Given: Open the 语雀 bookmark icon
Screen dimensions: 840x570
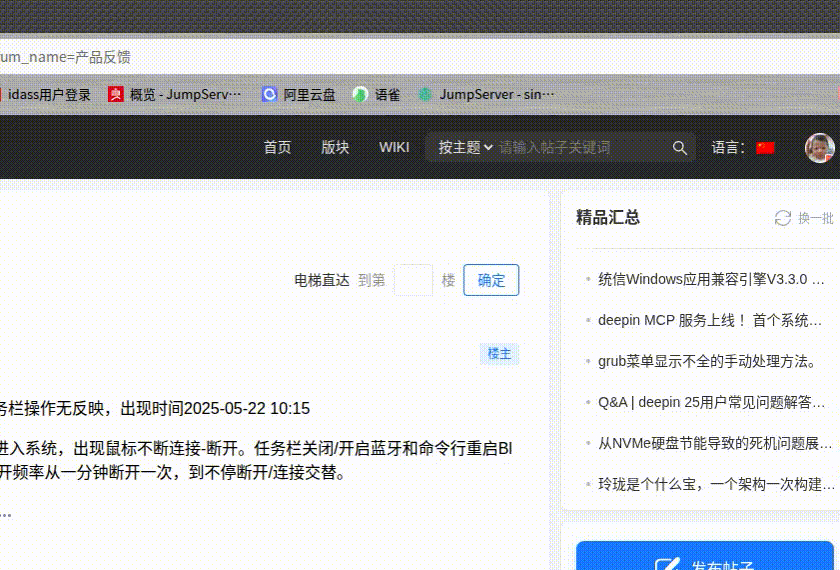Looking at the screenshot, I should pos(360,95).
